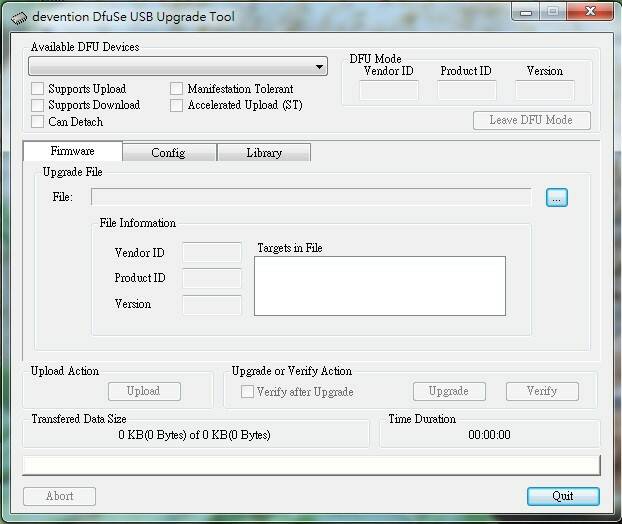Click the File Information Version field
The height and width of the screenshot is (524, 622).
point(212,305)
